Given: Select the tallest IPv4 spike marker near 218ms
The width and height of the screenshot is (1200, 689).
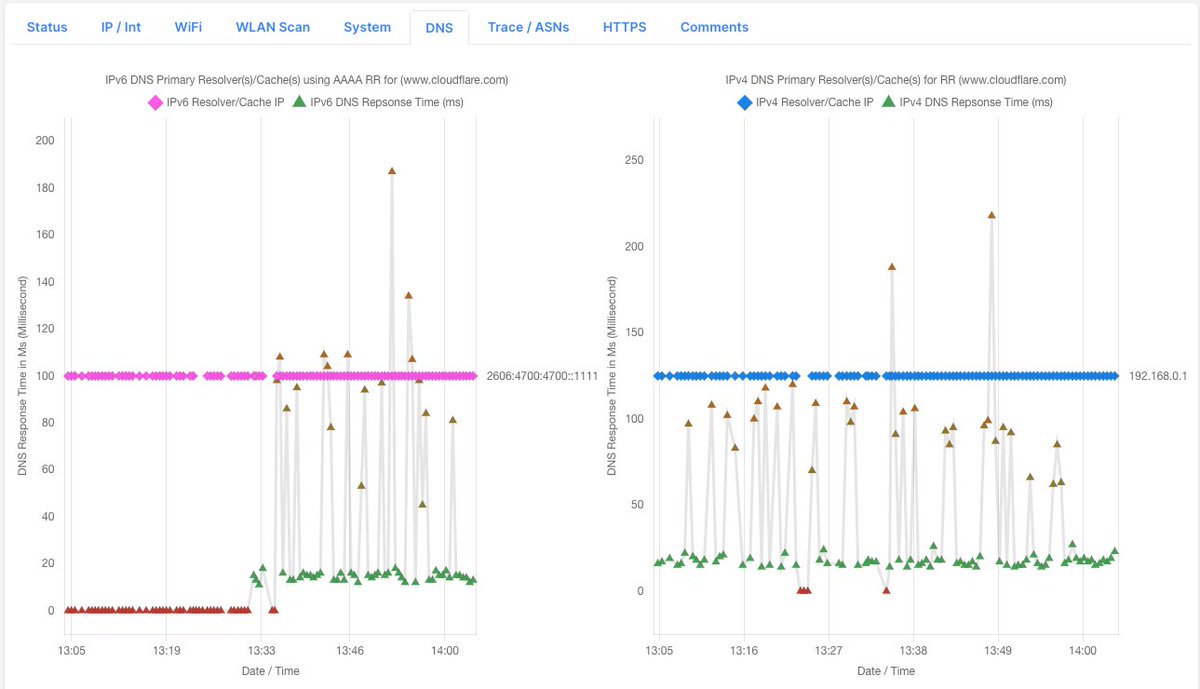Looking at the screenshot, I should point(990,213).
